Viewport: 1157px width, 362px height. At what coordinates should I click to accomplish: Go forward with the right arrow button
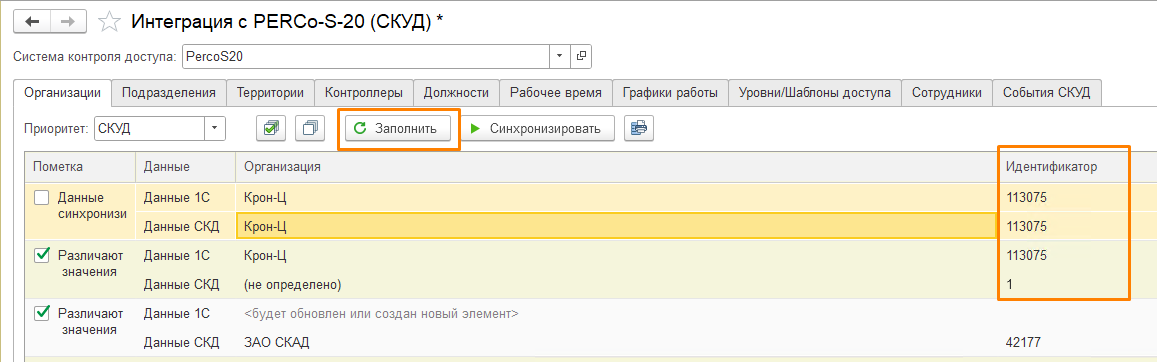(x=67, y=21)
